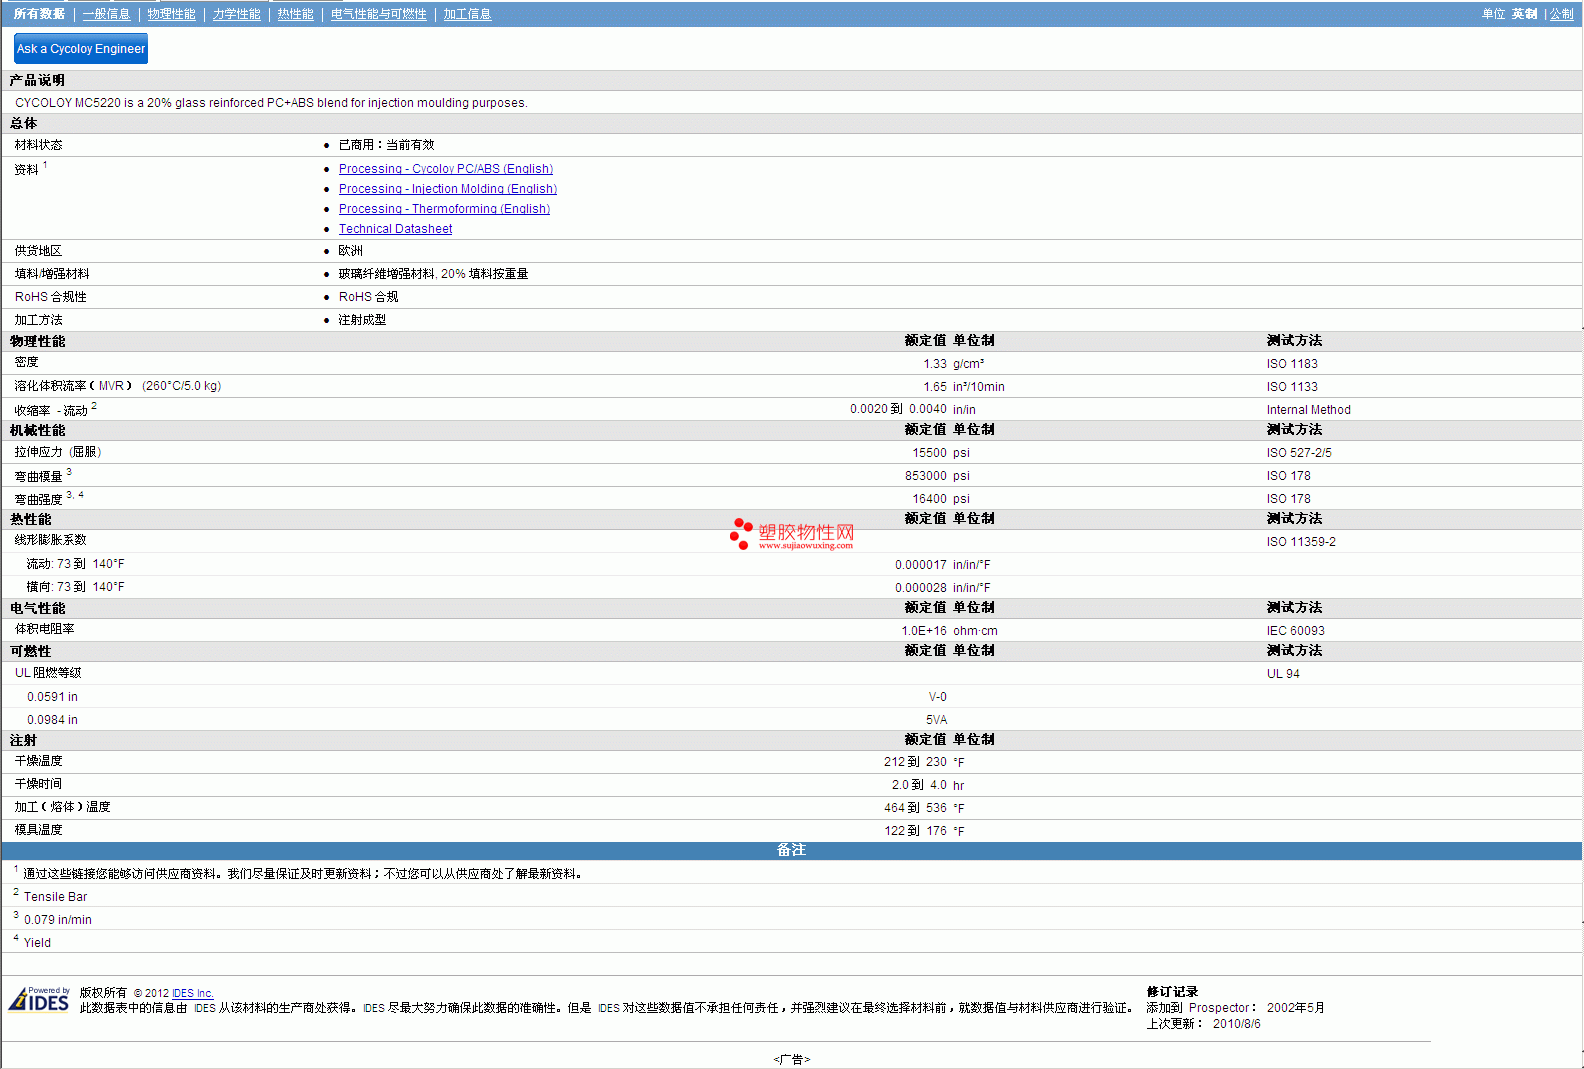
Task: Switch units to 公制
Action: click(1561, 14)
